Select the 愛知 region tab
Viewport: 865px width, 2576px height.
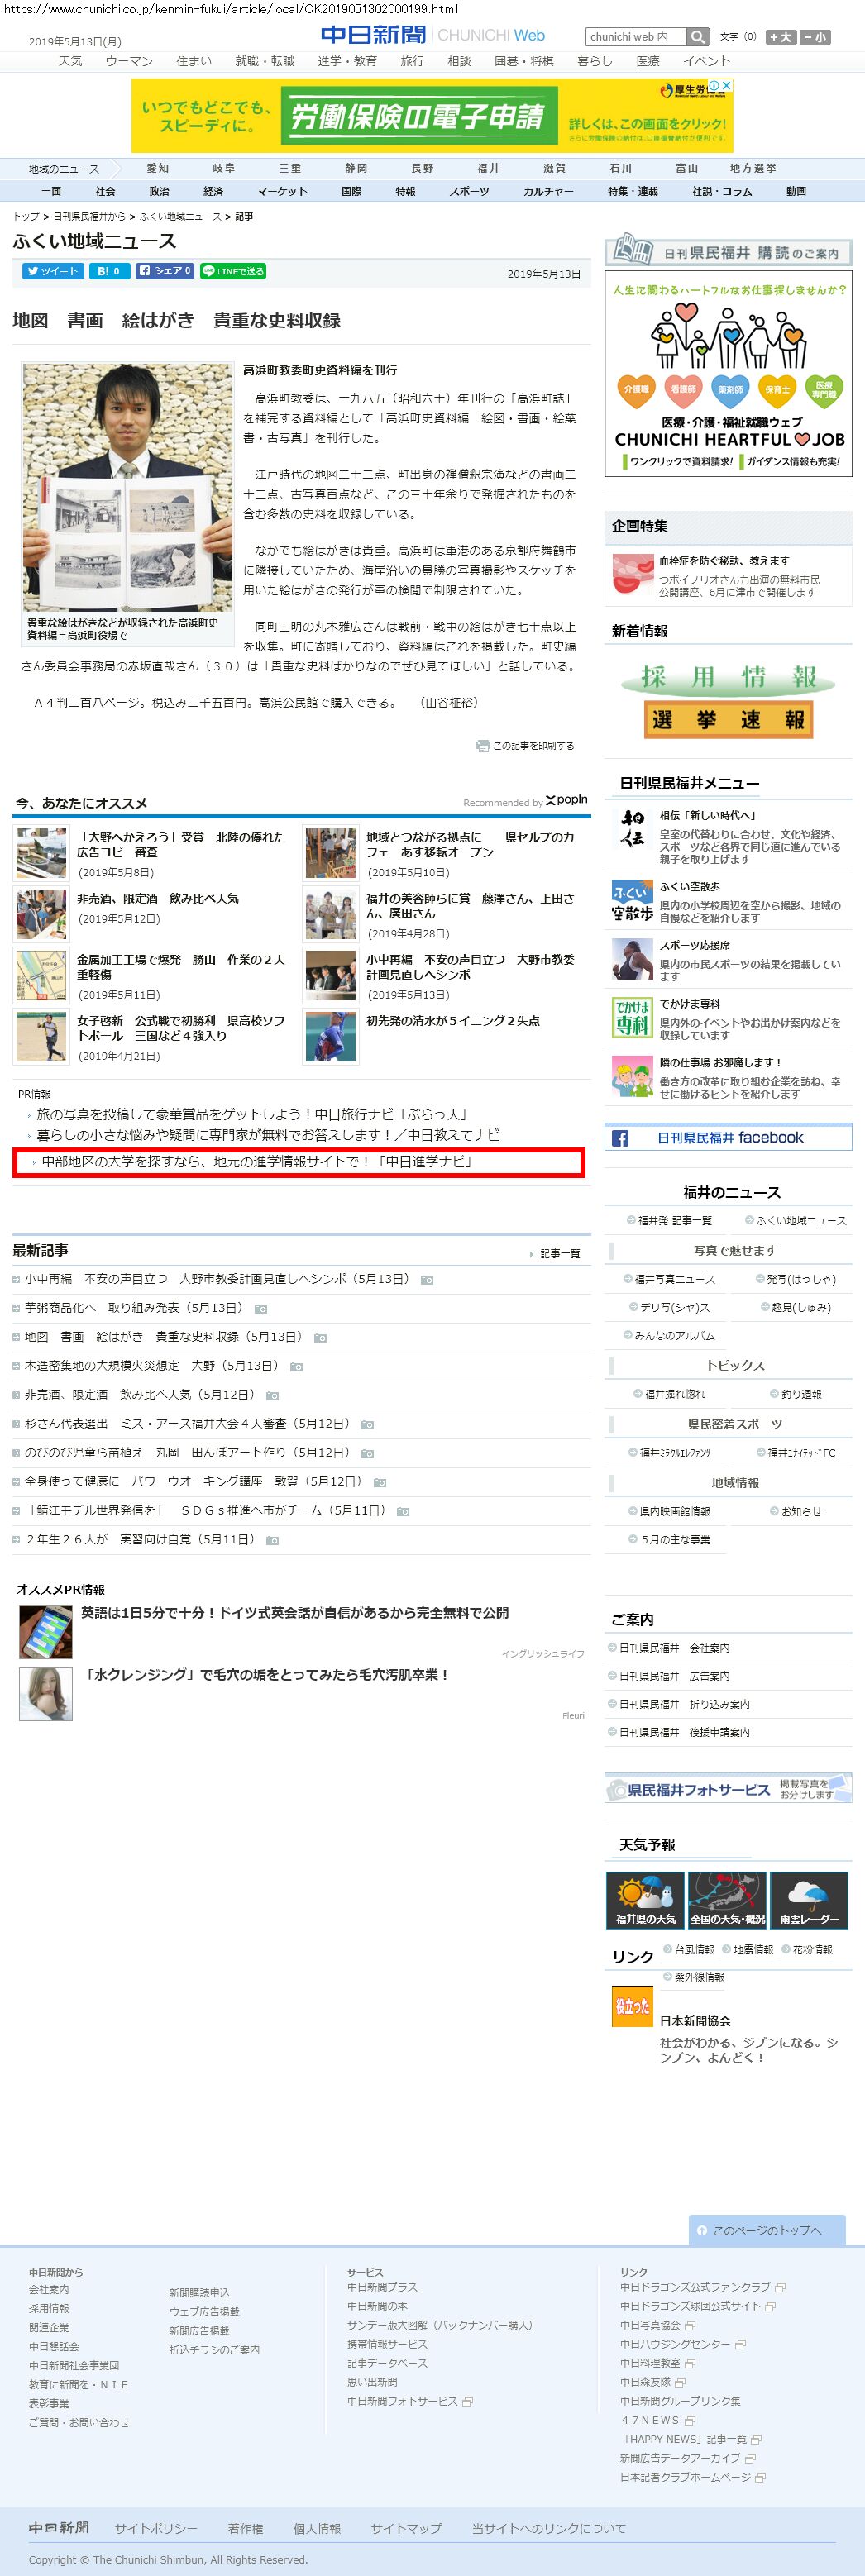coord(157,168)
